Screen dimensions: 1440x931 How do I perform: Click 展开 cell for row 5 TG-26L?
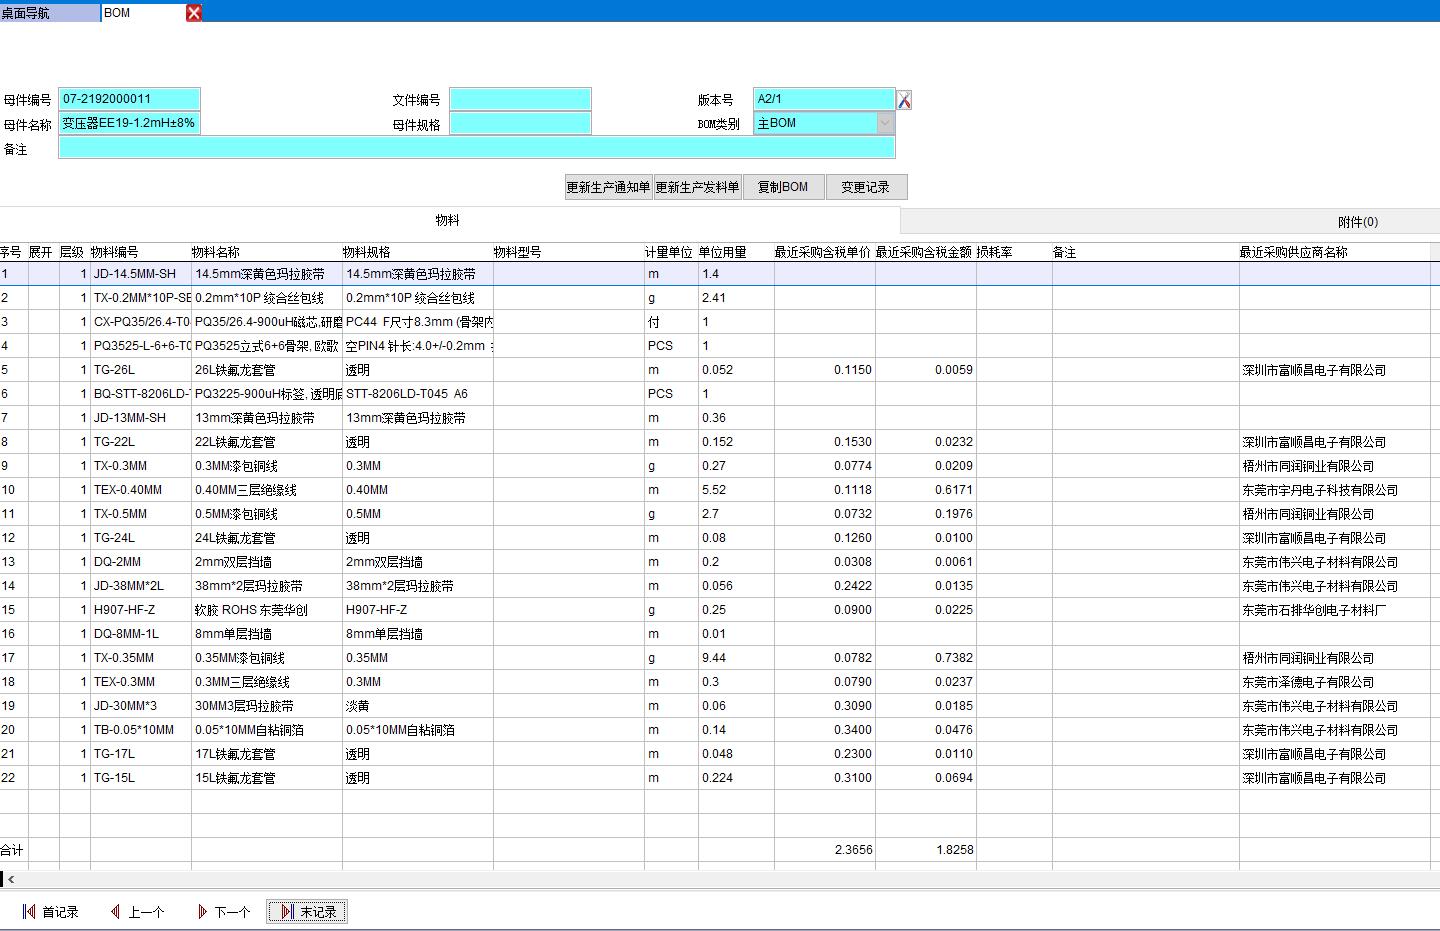[x=43, y=370]
